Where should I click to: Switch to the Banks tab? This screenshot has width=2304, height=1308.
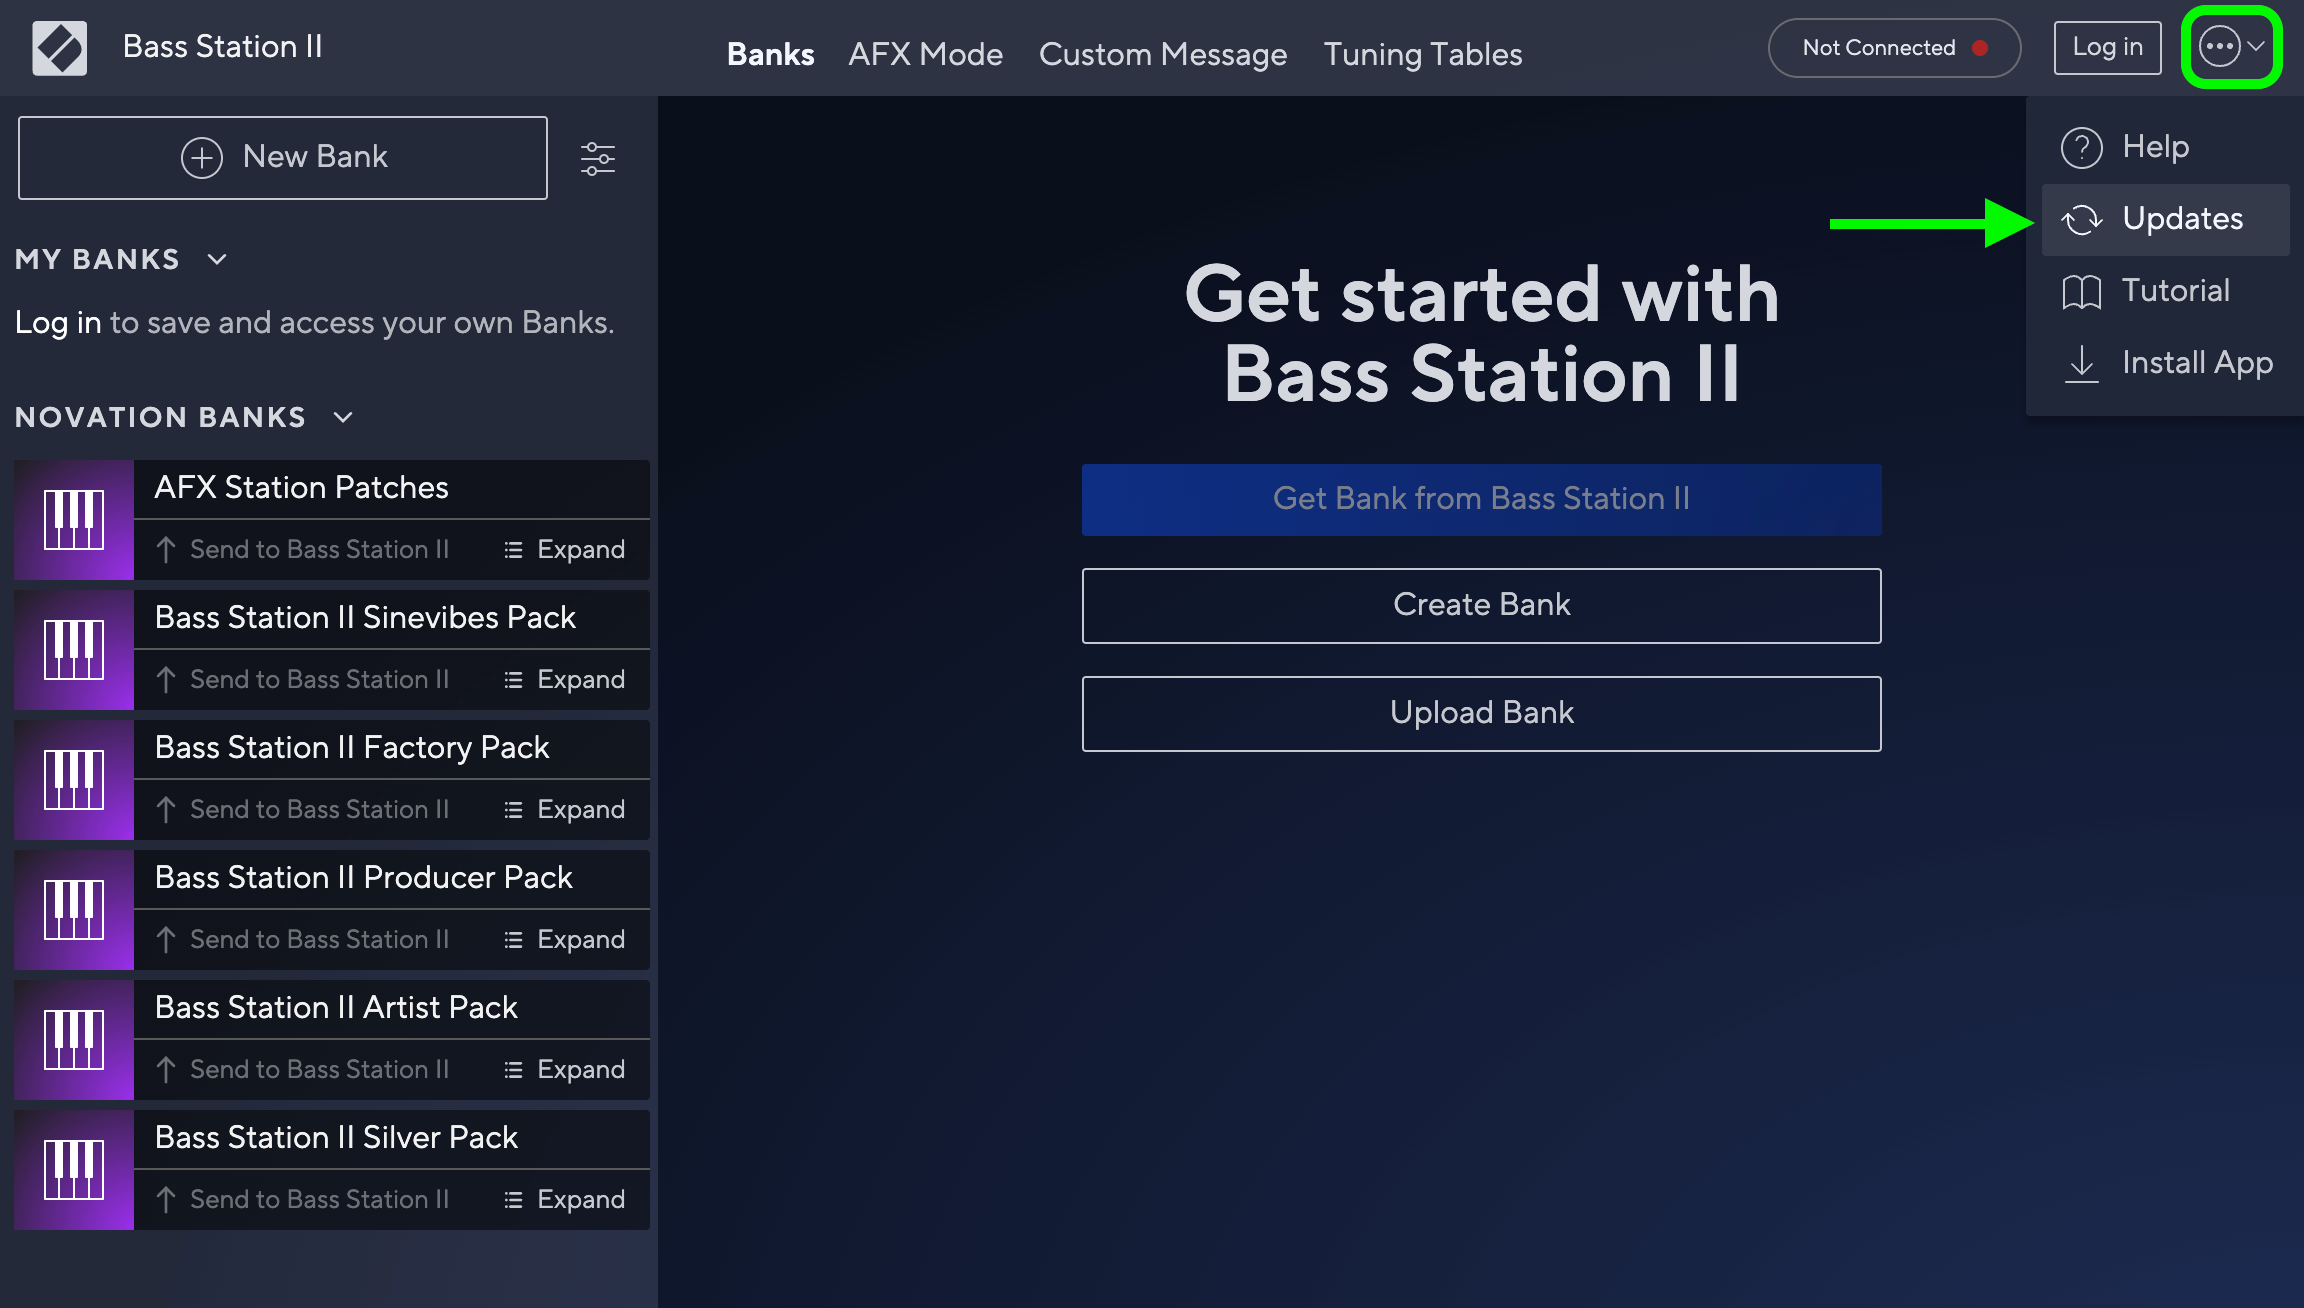[x=770, y=54]
